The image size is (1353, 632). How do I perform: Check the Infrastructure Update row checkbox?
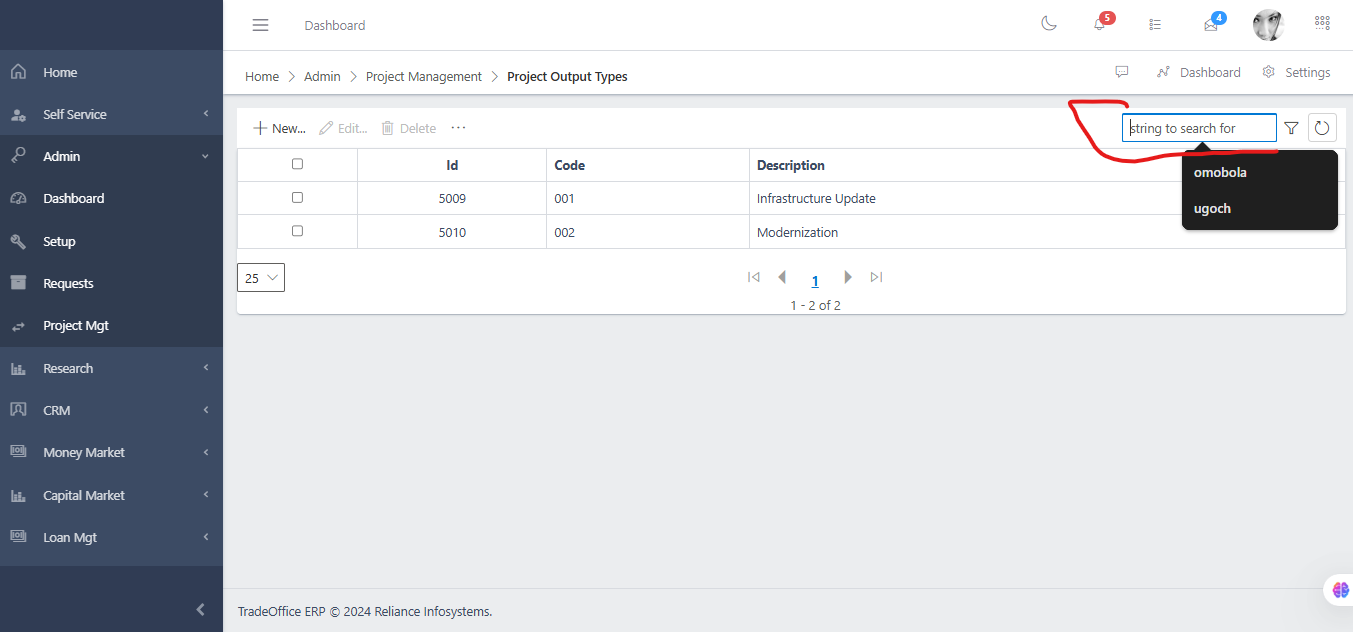297,198
